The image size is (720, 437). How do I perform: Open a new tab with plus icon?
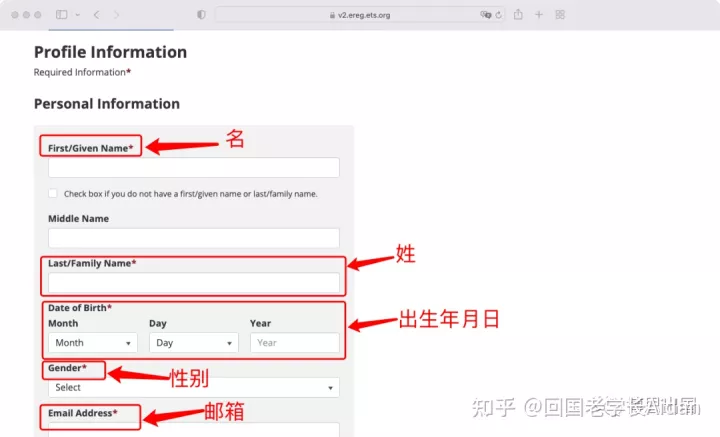[x=539, y=15]
